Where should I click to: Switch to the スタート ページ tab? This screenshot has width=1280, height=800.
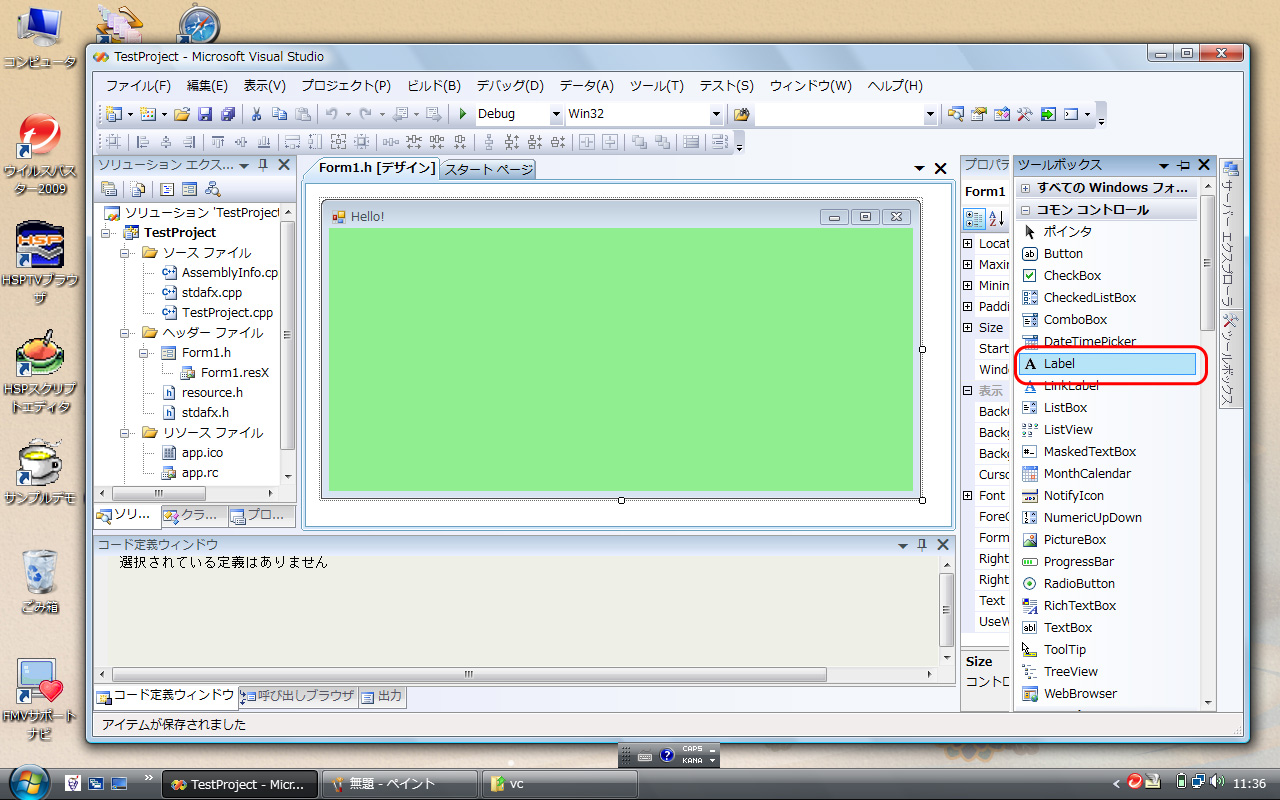coord(488,170)
